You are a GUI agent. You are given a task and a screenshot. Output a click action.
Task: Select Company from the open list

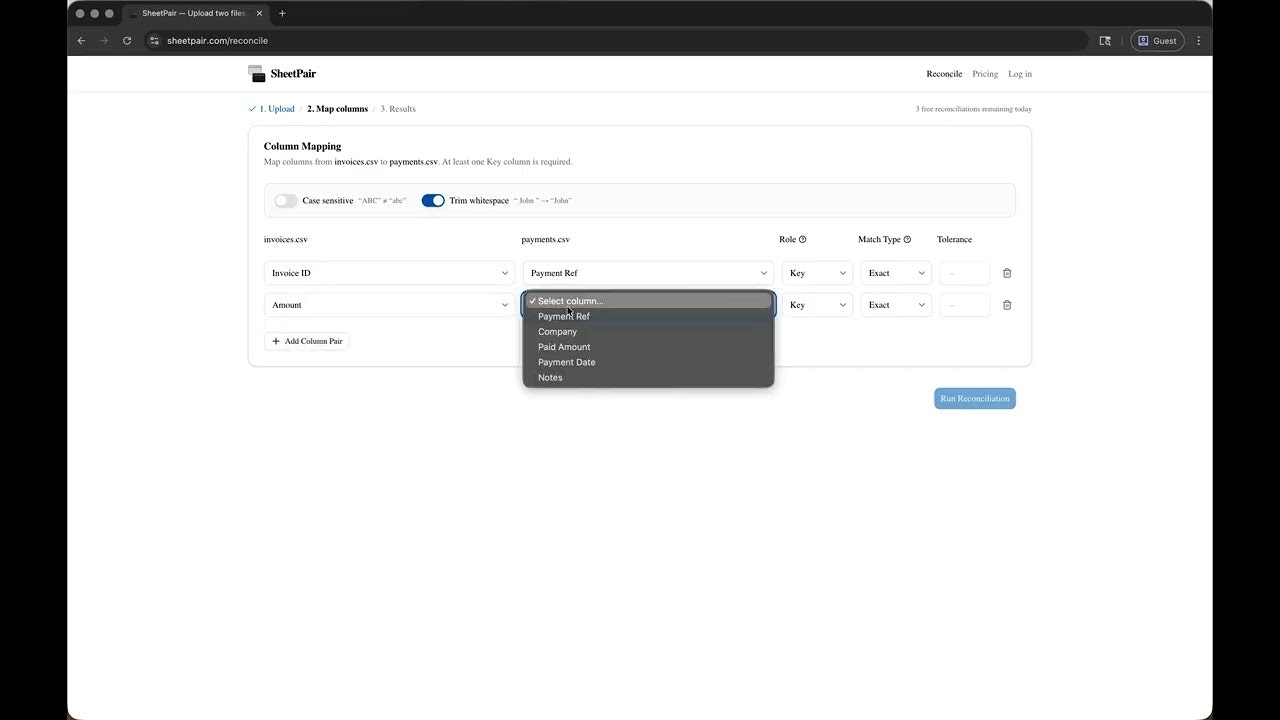(x=648, y=332)
